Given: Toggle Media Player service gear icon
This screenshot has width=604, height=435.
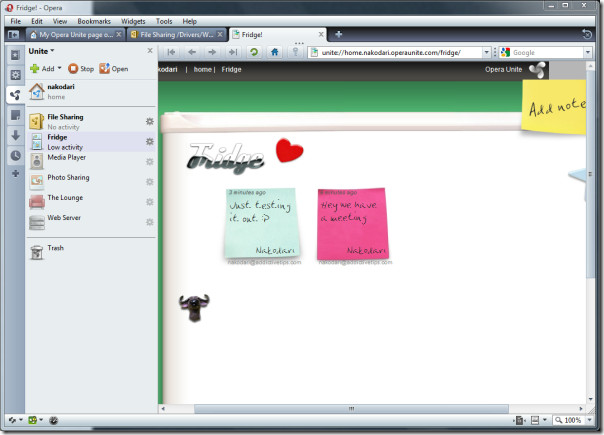Looking at the screenshot, I should coord(149,161).
